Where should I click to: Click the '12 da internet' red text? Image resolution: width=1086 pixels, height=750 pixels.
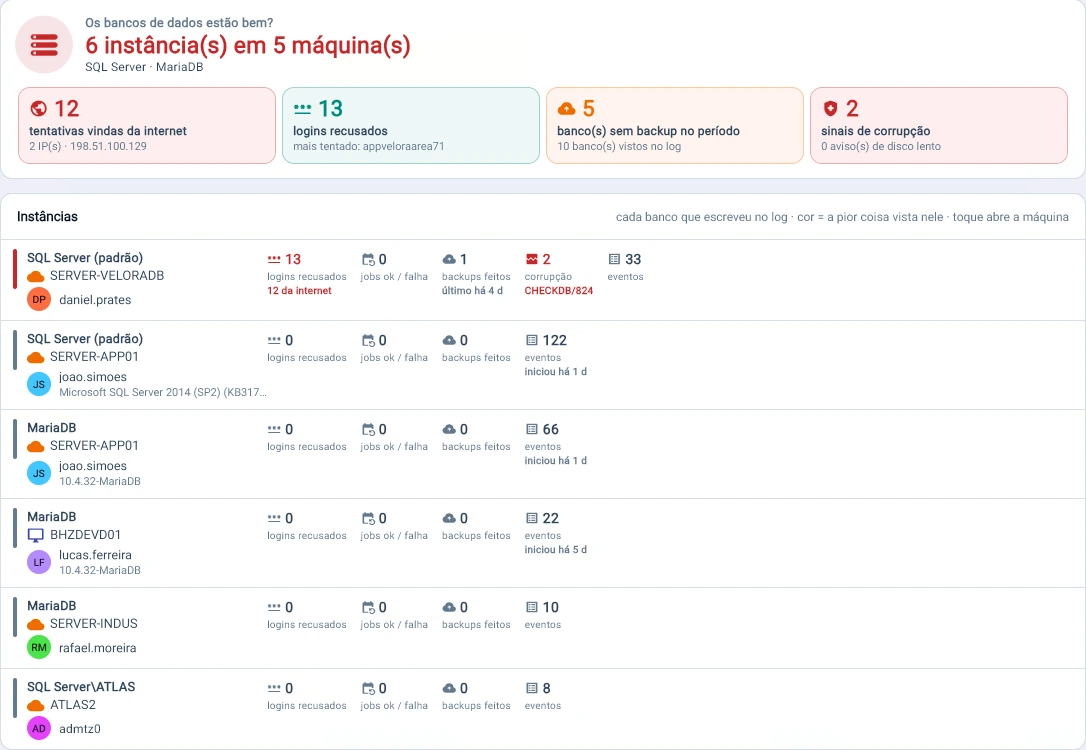299,291
